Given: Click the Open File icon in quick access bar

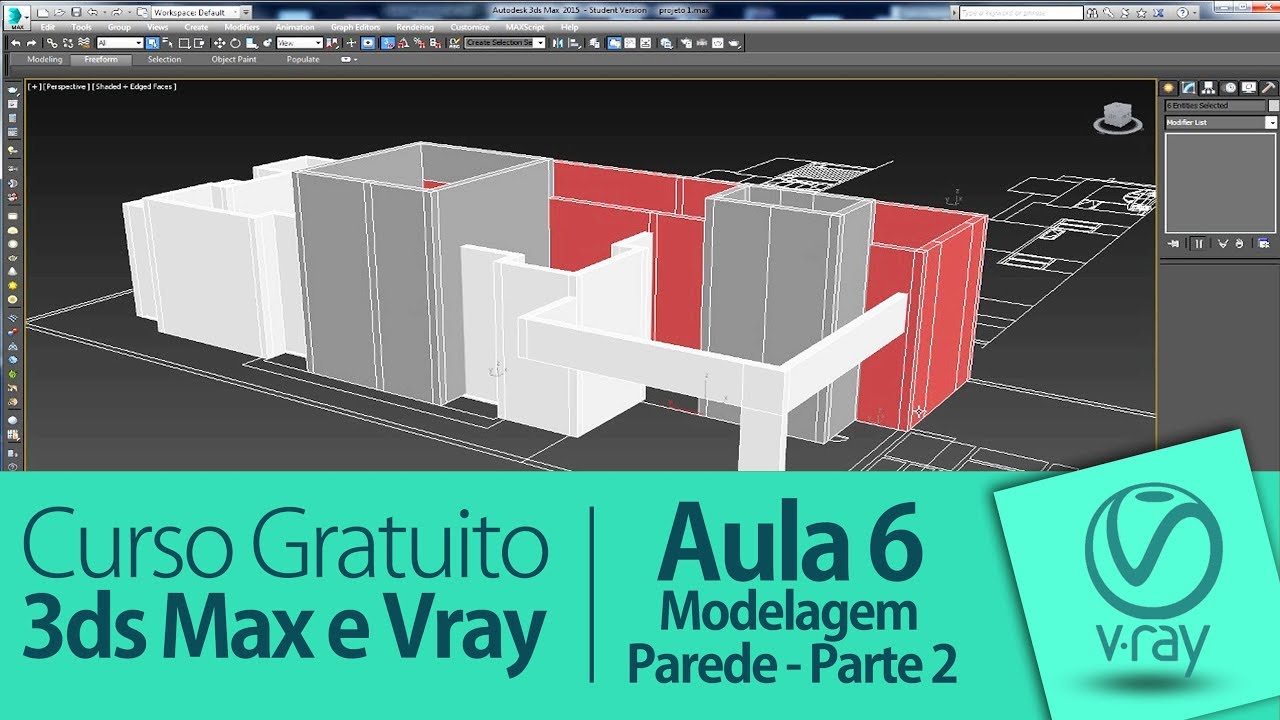Looking at the screenshot, I should (59, 12).
